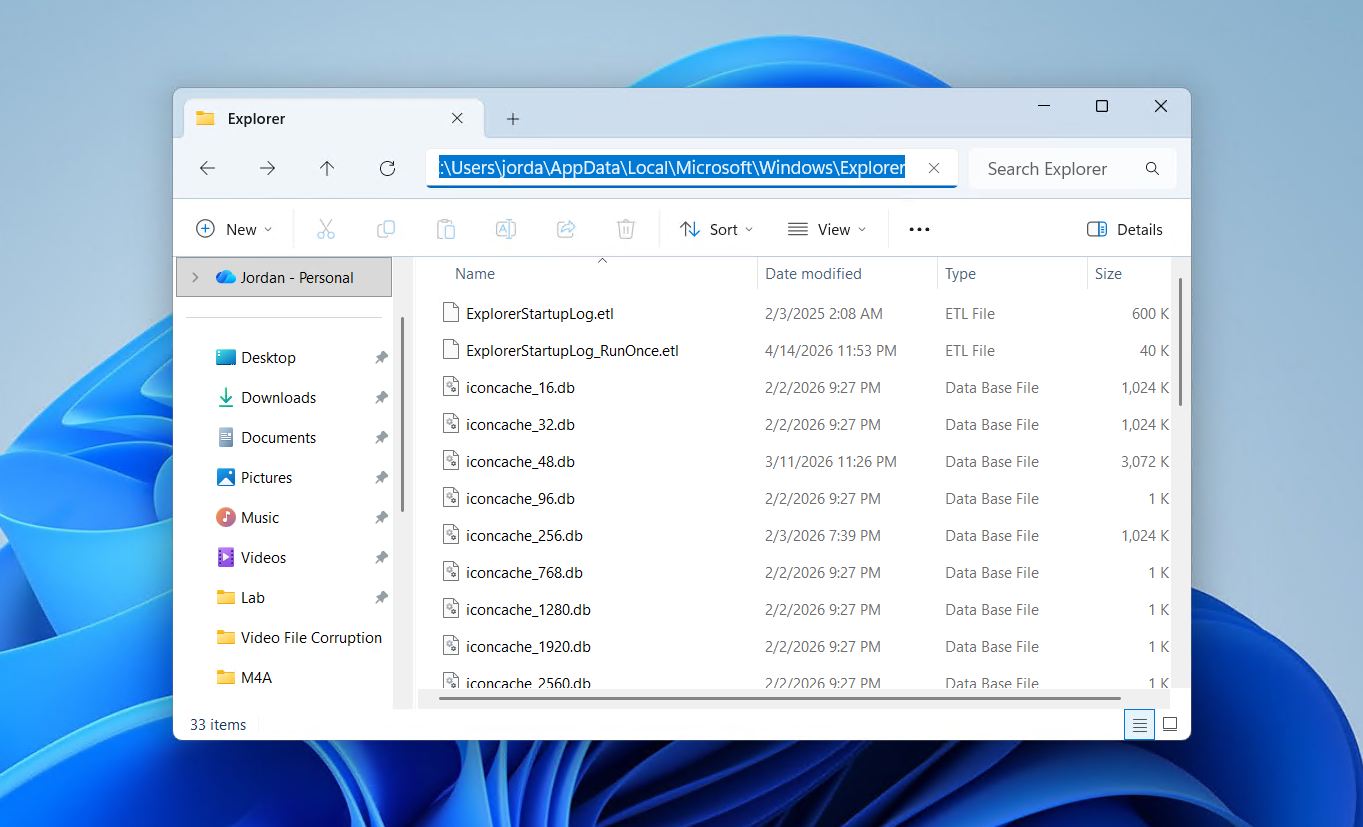
Task: Select ExplorerStartupLog_RunOnce.etl file name
Action: [572, 350]
